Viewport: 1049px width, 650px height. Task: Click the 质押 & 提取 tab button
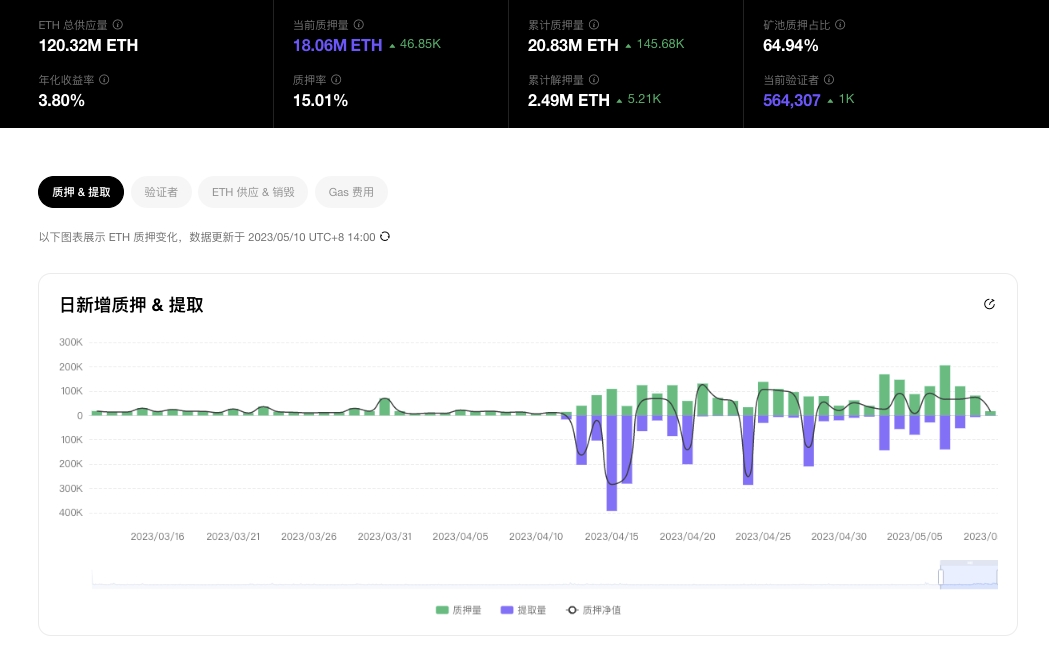(x=81, y=192)
